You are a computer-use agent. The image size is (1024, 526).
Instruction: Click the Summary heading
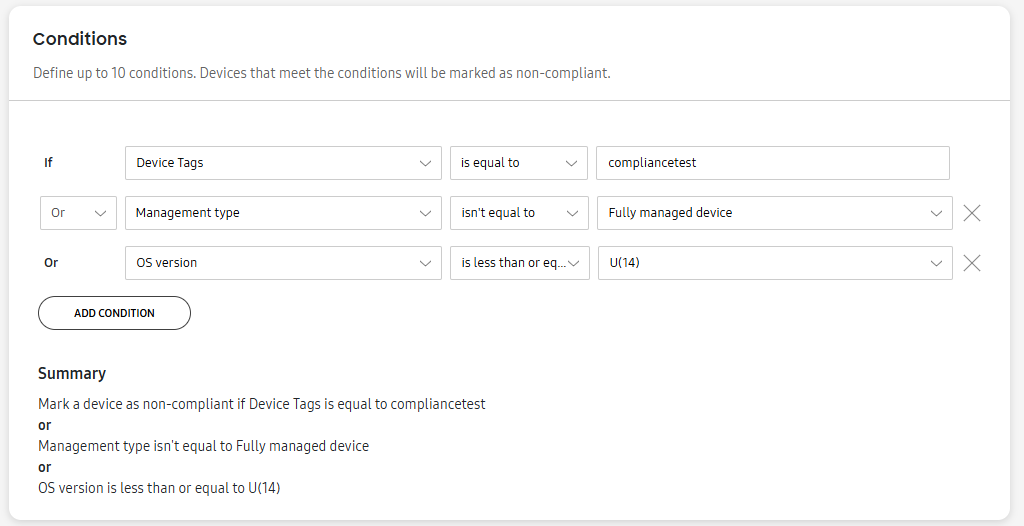coord(72,373)
